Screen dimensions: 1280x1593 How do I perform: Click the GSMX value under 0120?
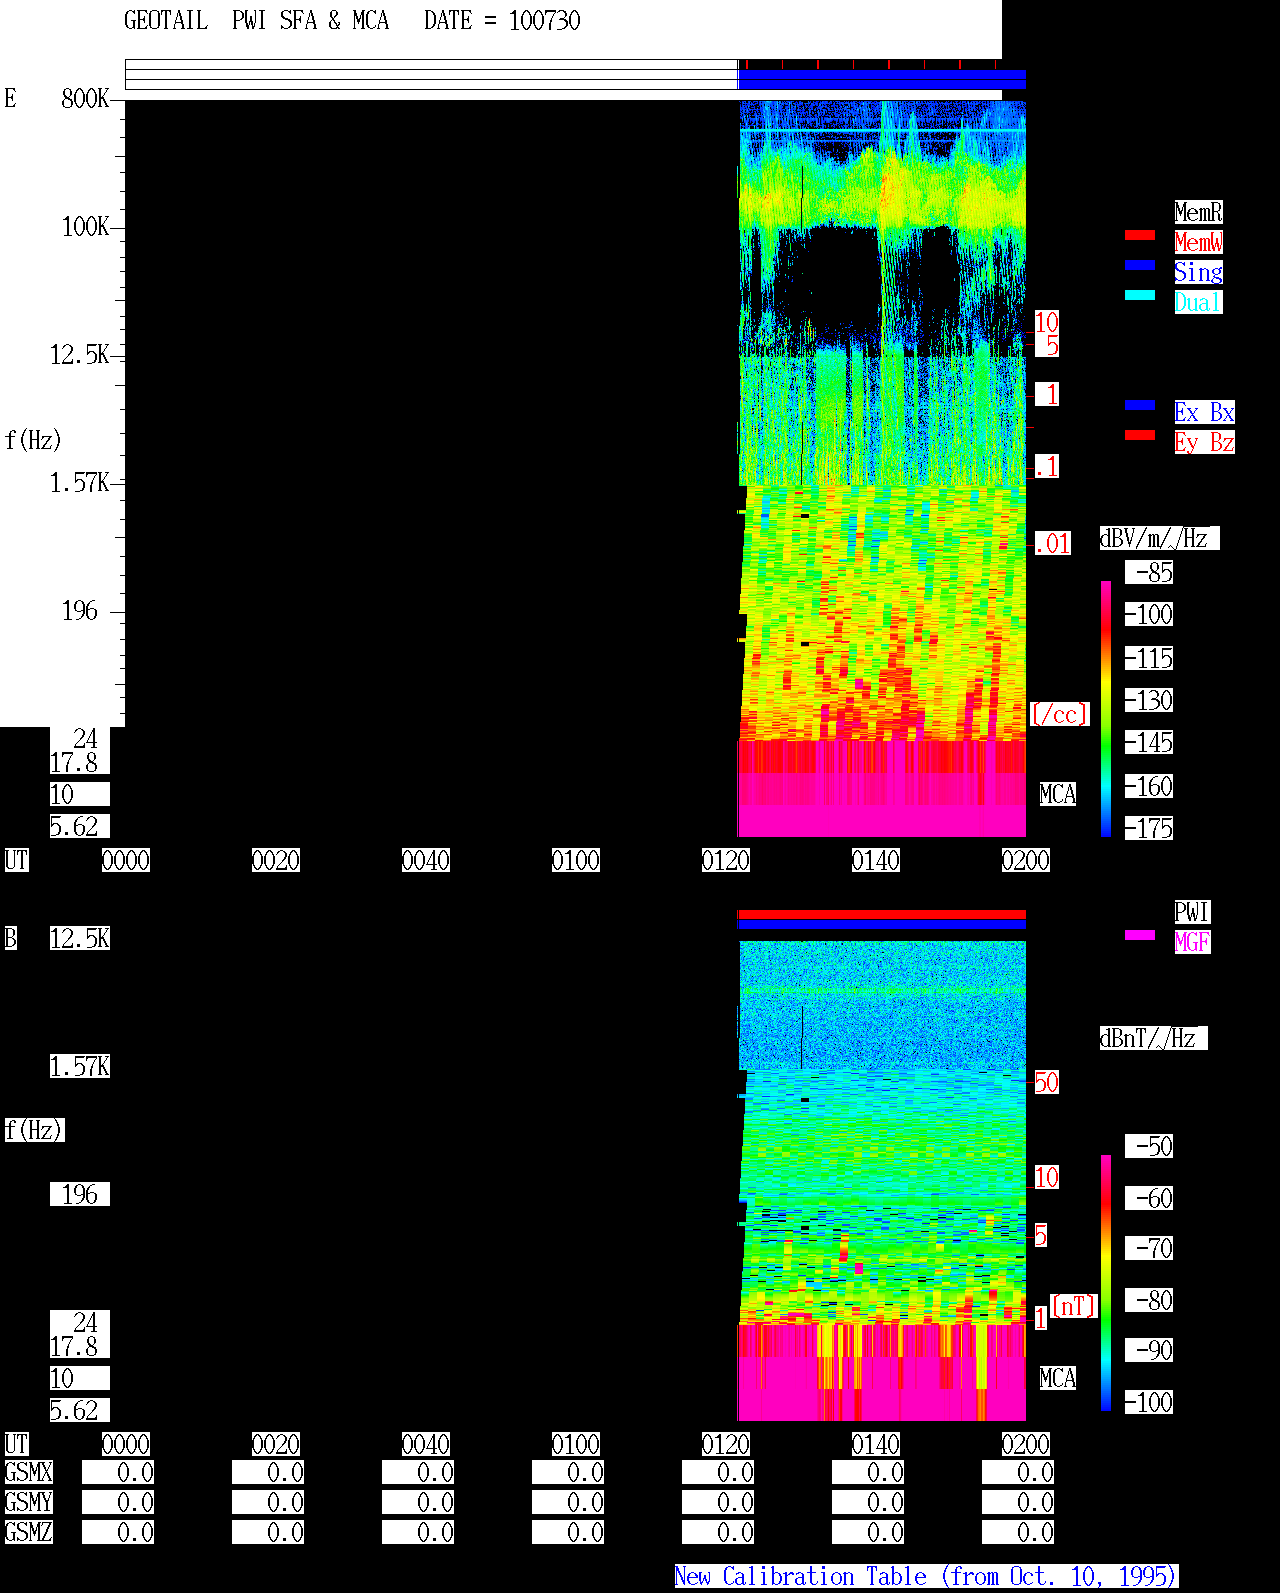(x=718, y=1472)
